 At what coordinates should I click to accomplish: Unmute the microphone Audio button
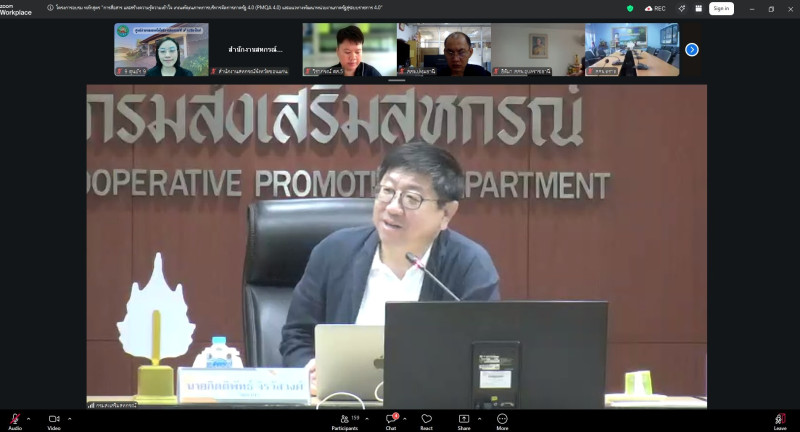click(x=15, y=419)
